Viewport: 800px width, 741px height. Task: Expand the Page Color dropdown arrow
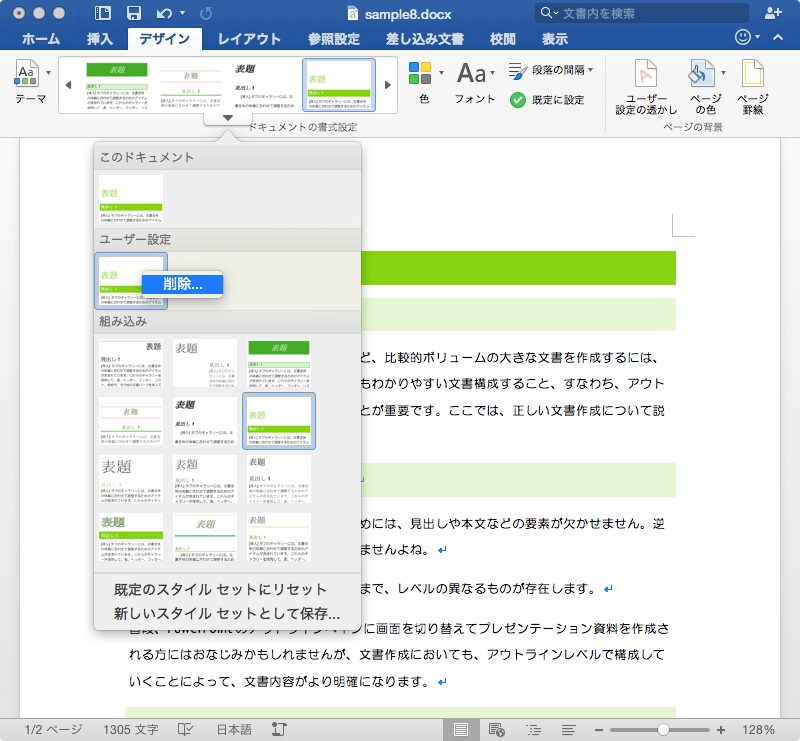click(723, 73)
